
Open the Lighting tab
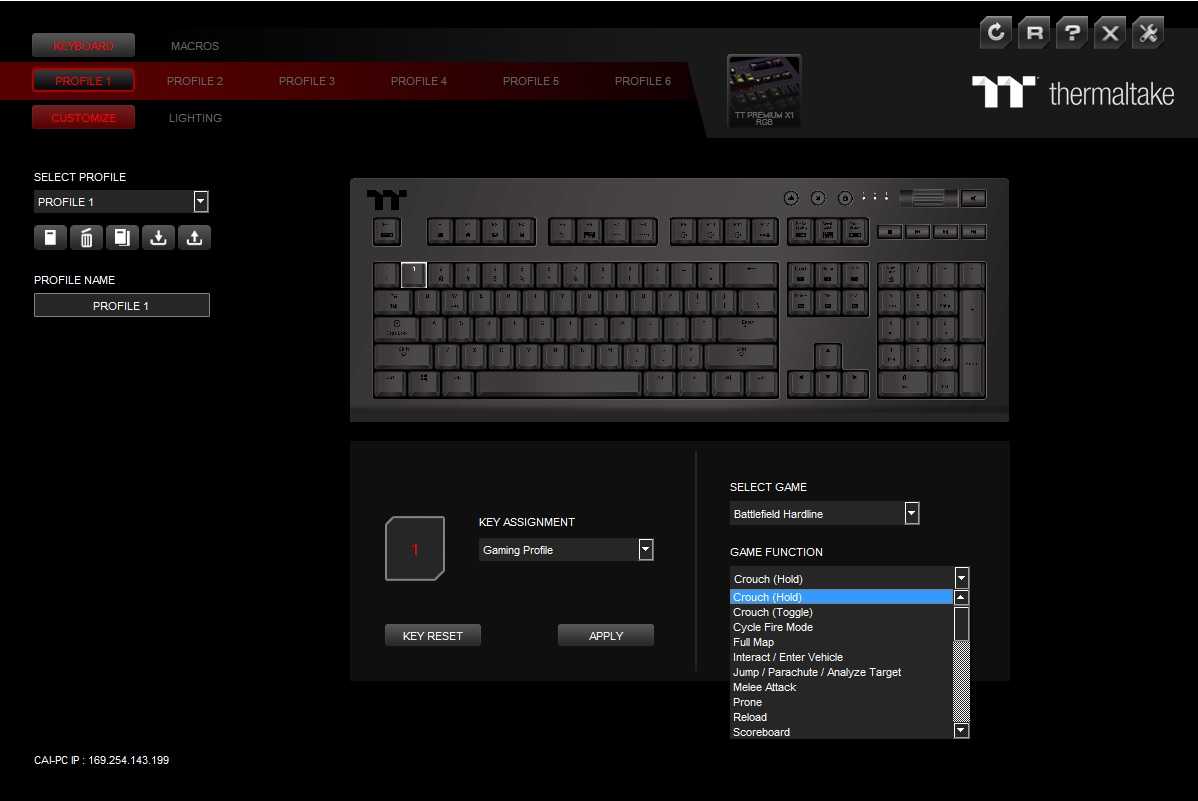coord(195,118)
